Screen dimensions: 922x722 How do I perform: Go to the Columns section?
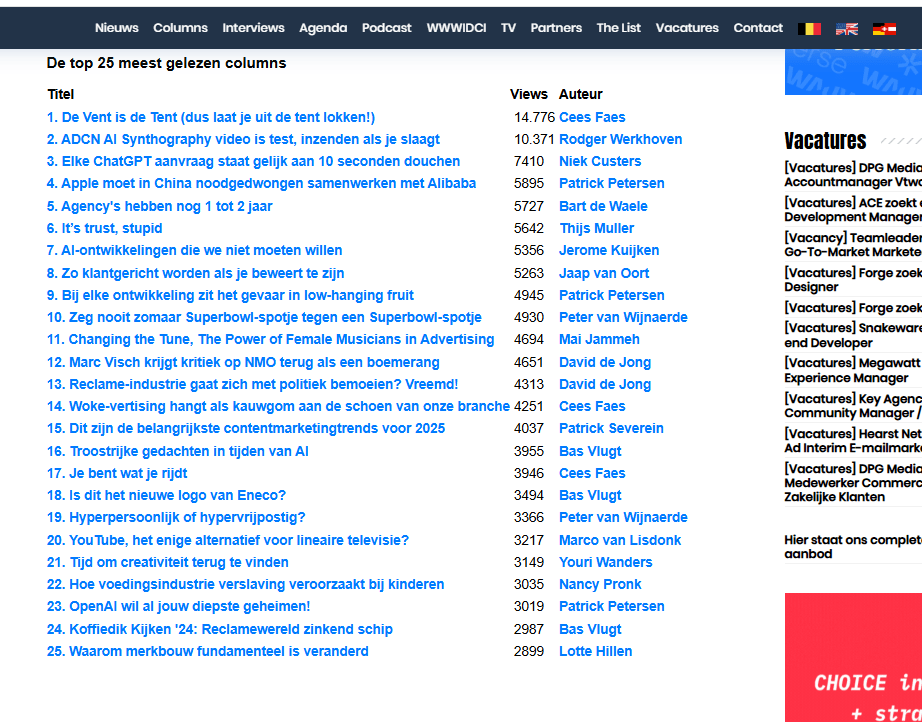click(180, 28)
